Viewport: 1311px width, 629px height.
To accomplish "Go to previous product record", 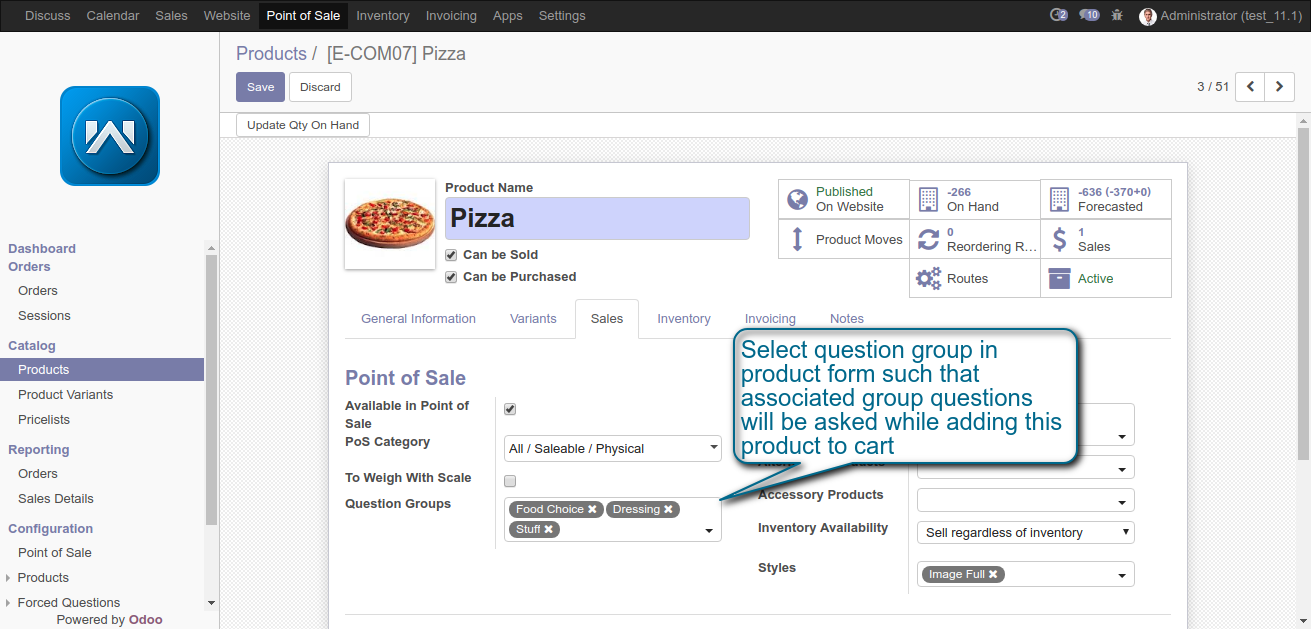I will 1250,87.
